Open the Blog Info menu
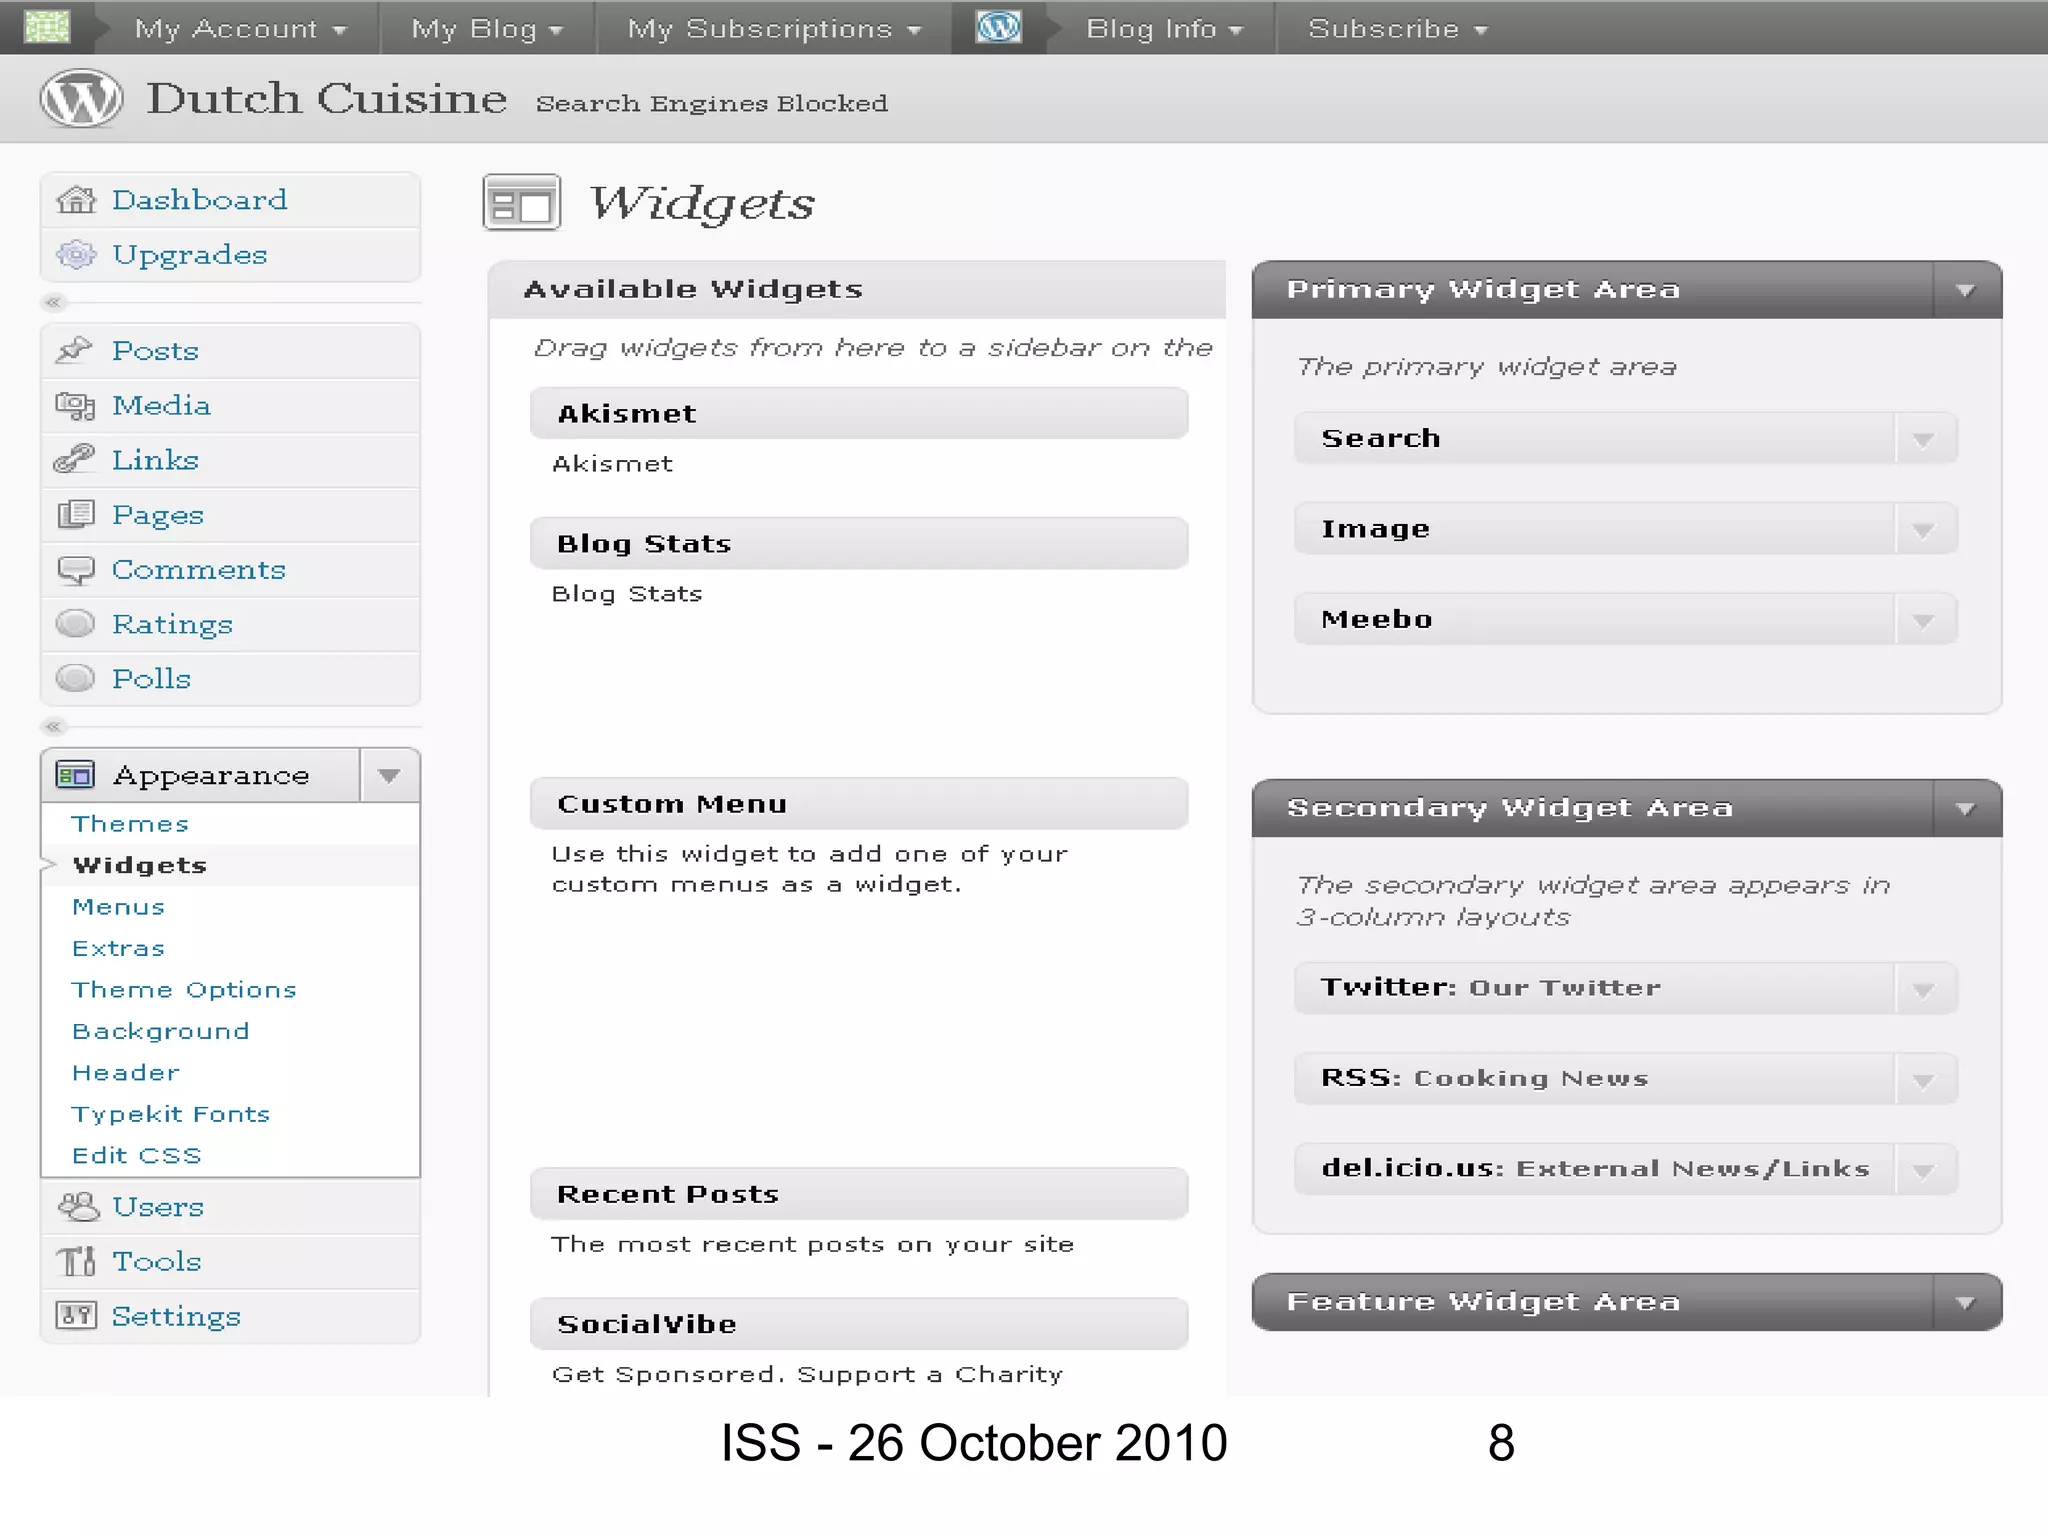The image size is (2048, 1536). [x=1164, y=29]
